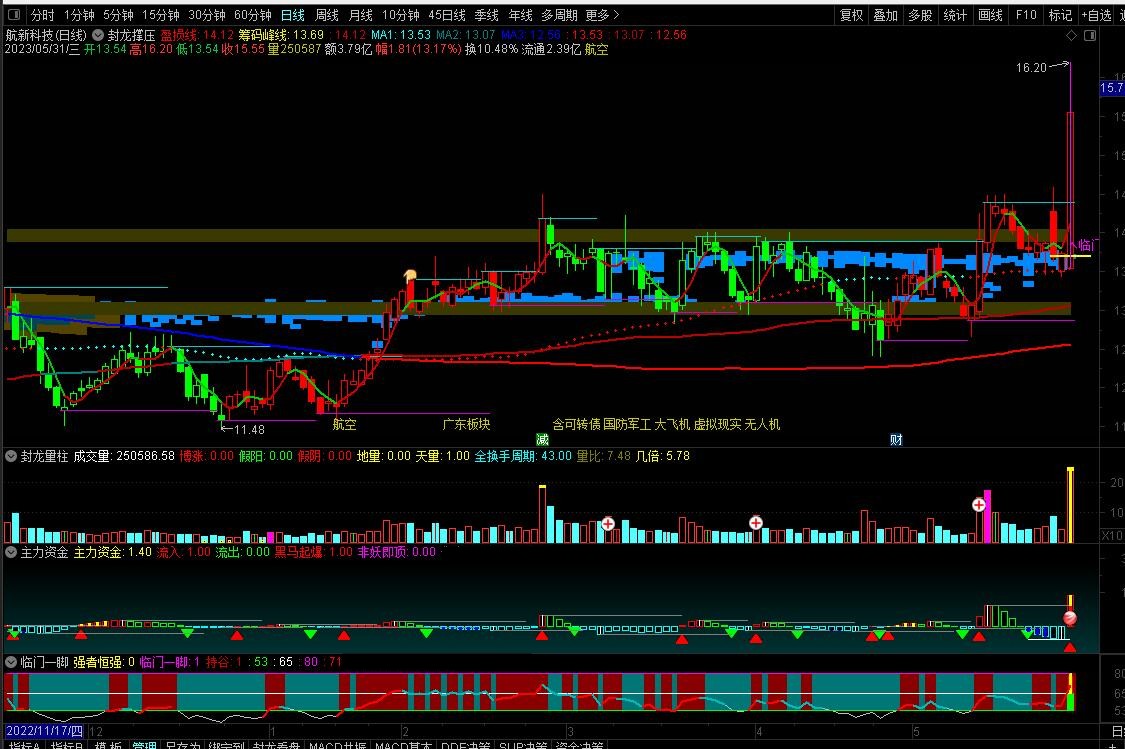Click the 复权 button
The image size is (1125, 749).
tap(852, 14)
